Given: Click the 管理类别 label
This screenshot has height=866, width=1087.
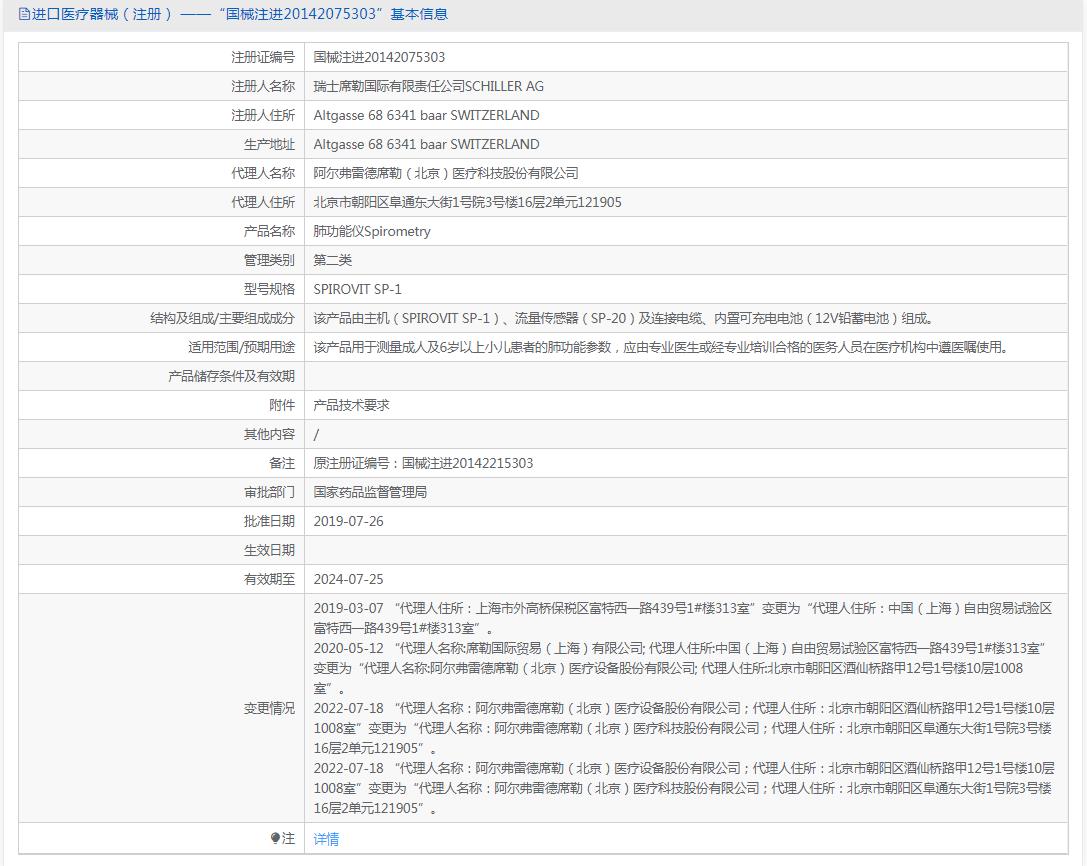Looking at the screenshot, I should tap(269, 260).
